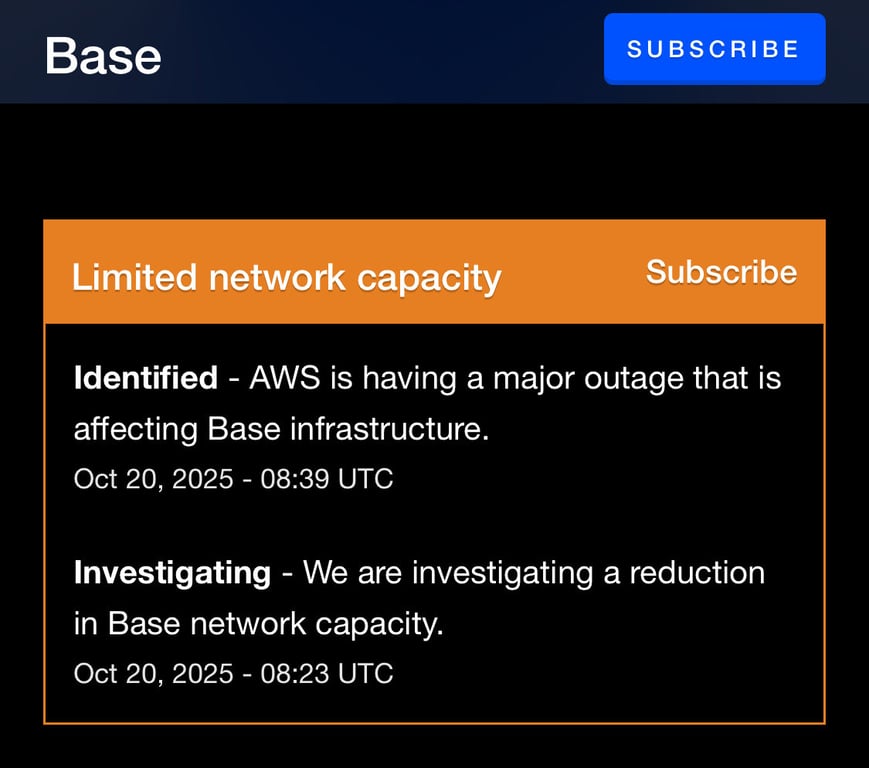869x768 pixels.
Task: Click the text 'AWS is having a major outage'
Action: (468, 378)
